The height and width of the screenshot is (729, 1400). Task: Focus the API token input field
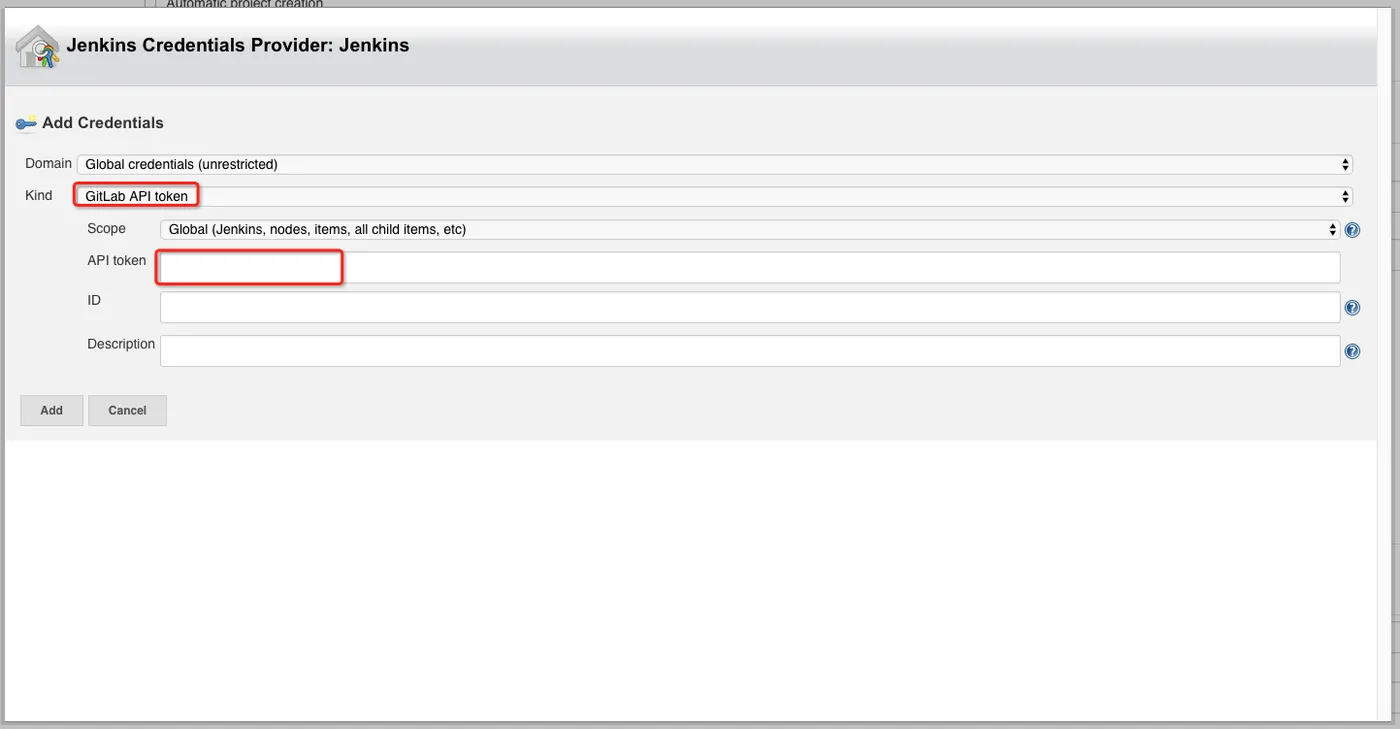(750, 267)
